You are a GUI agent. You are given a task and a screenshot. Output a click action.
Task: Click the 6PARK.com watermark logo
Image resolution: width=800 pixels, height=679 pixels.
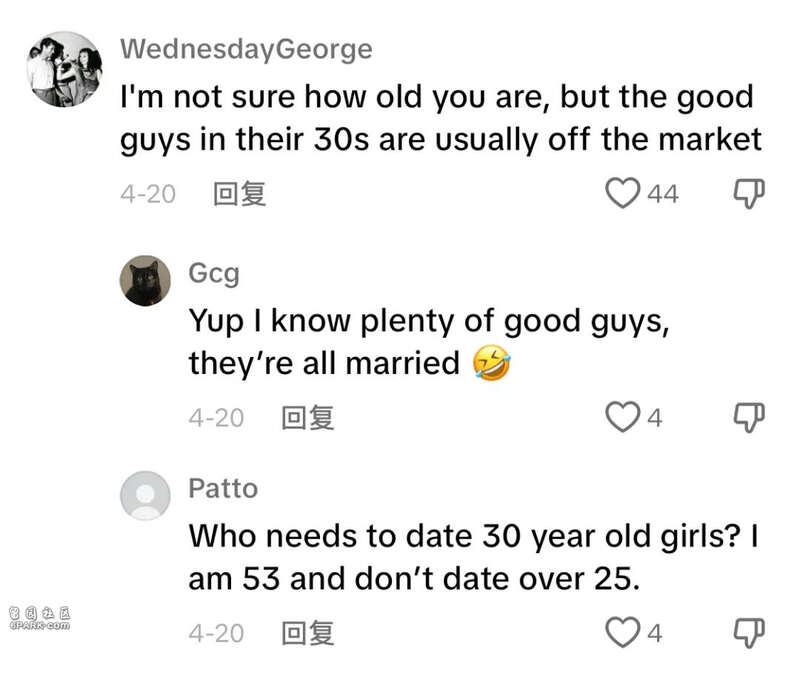click(40, 618)
